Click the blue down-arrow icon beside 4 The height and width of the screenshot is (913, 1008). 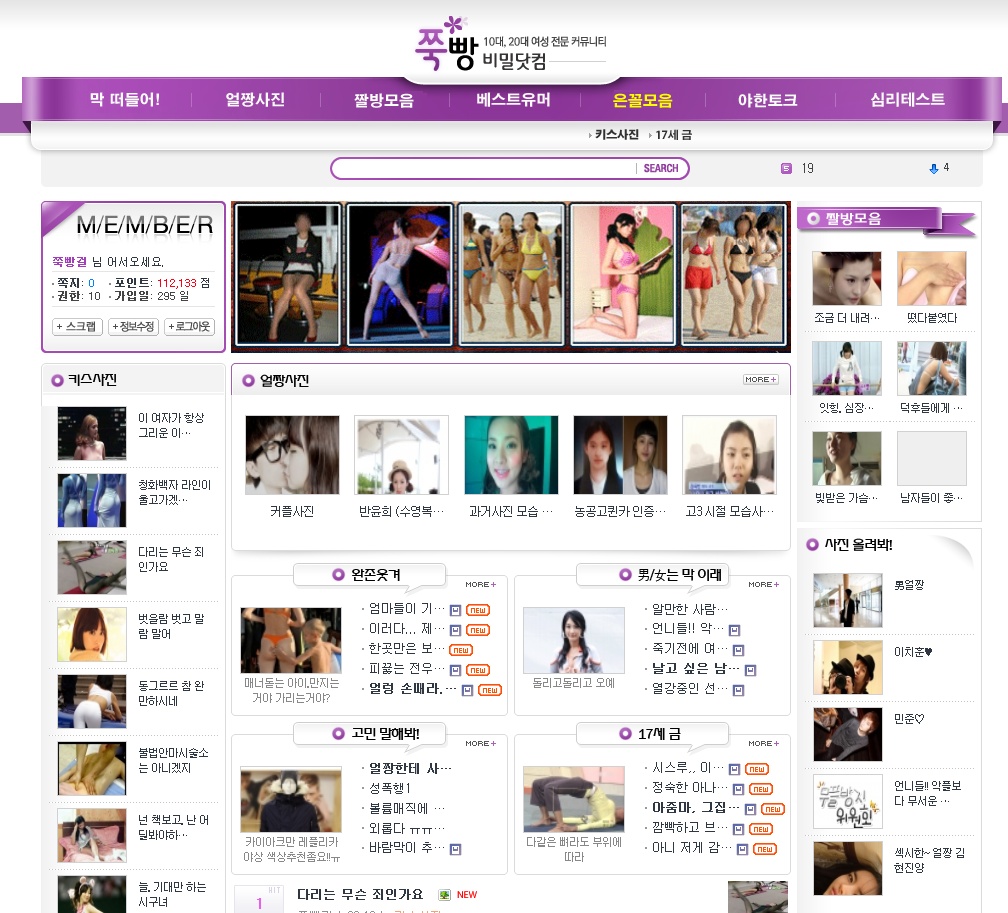pyautogui.click(x=934, y=168)
